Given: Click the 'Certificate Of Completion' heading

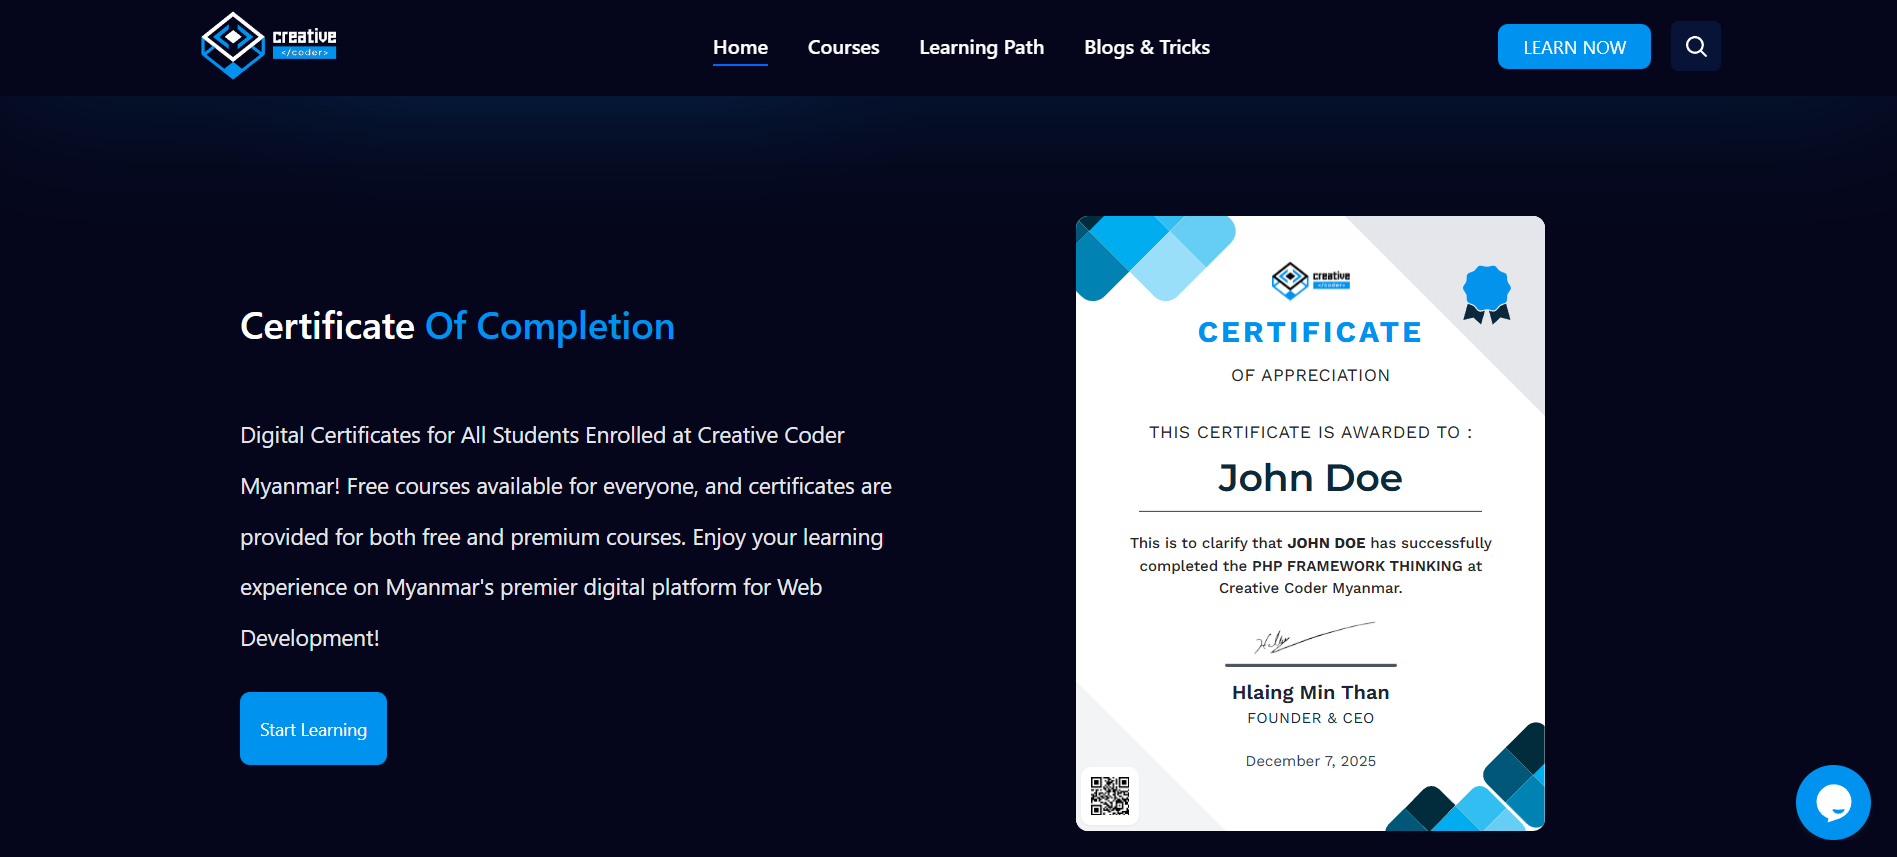Looking at the screenshot, I should [457, 326].
